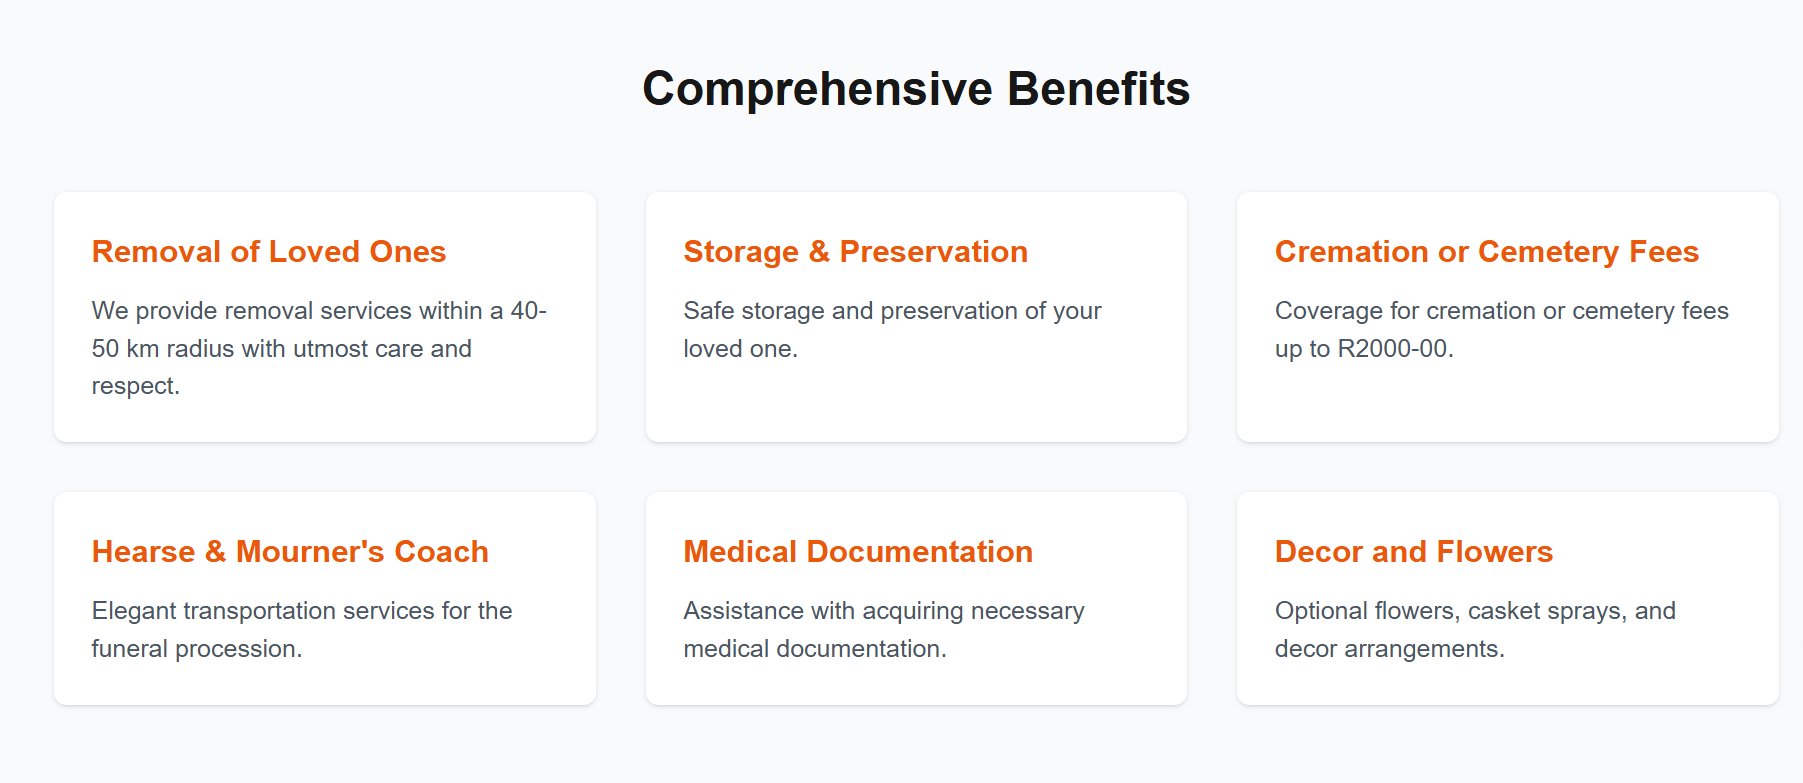Click the safe storage and preservation description

(x=892, y=329)
